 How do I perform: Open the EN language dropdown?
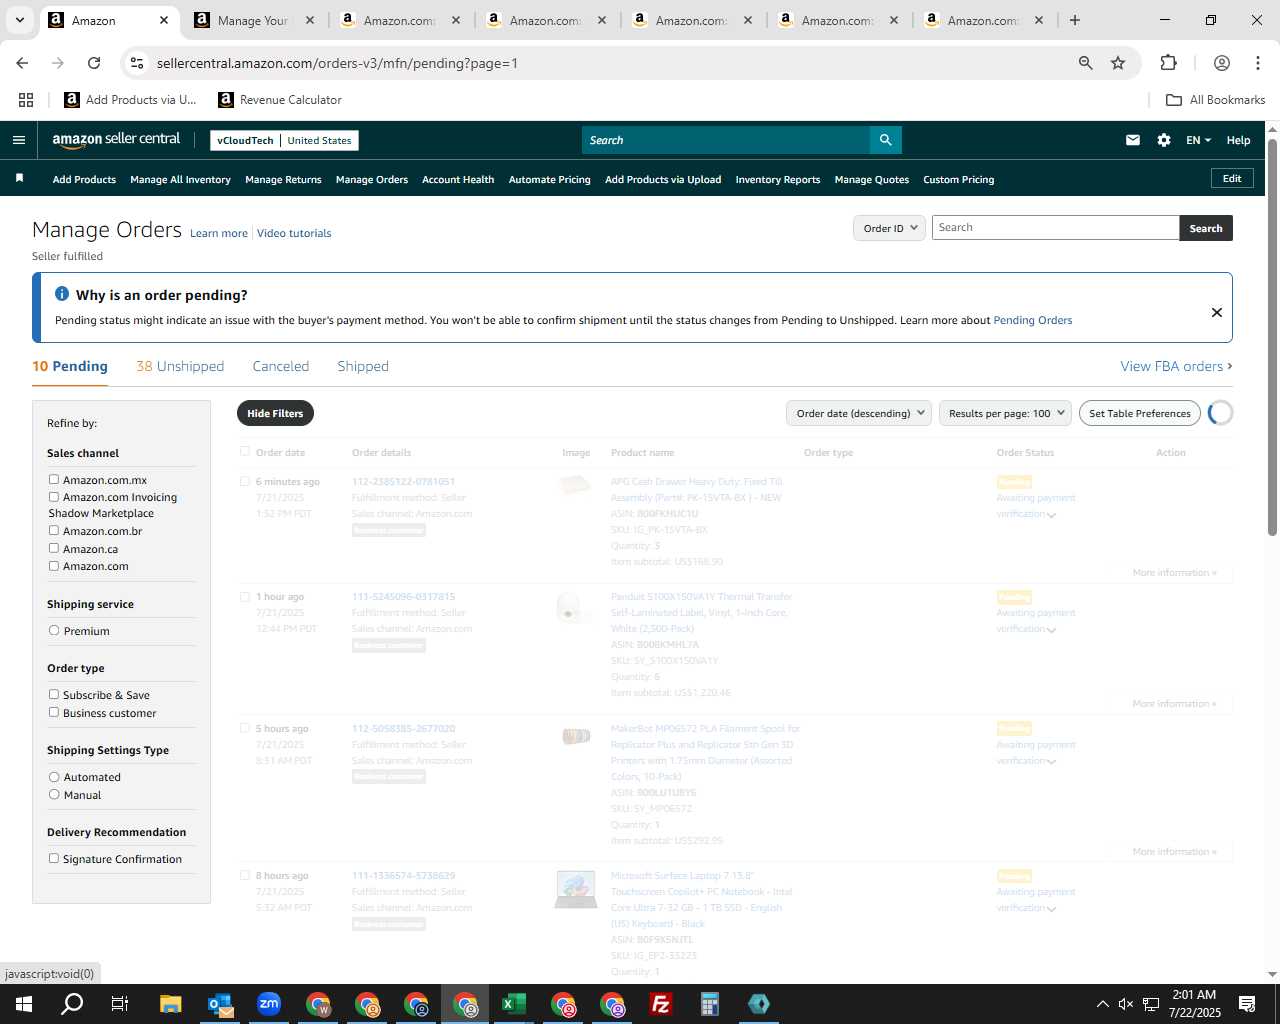click(x=1198, y=140)
